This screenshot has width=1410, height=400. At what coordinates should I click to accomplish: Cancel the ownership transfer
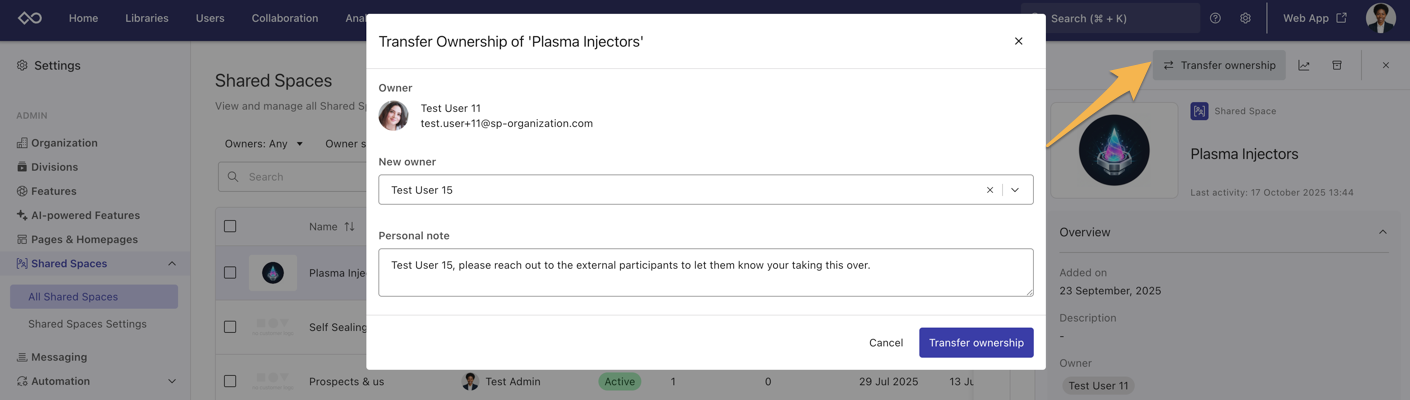click(x=885, y=343)
